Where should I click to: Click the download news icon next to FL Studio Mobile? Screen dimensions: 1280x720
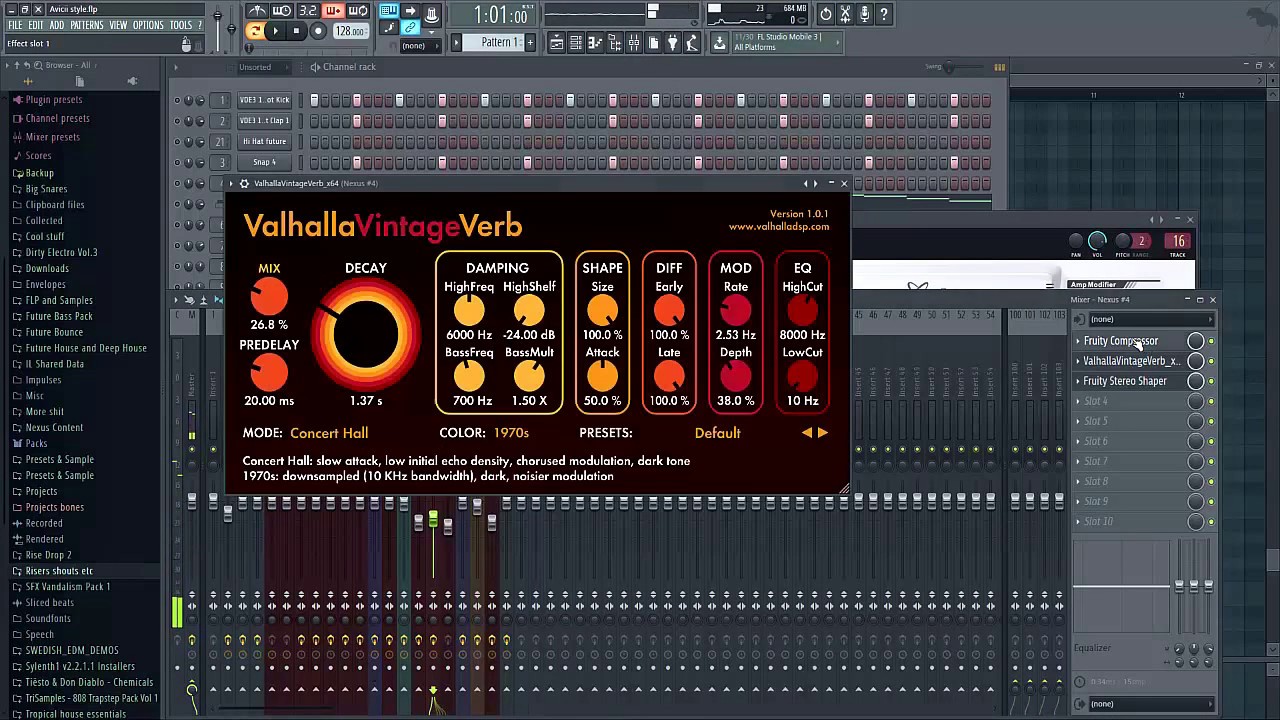pos(719,42)
